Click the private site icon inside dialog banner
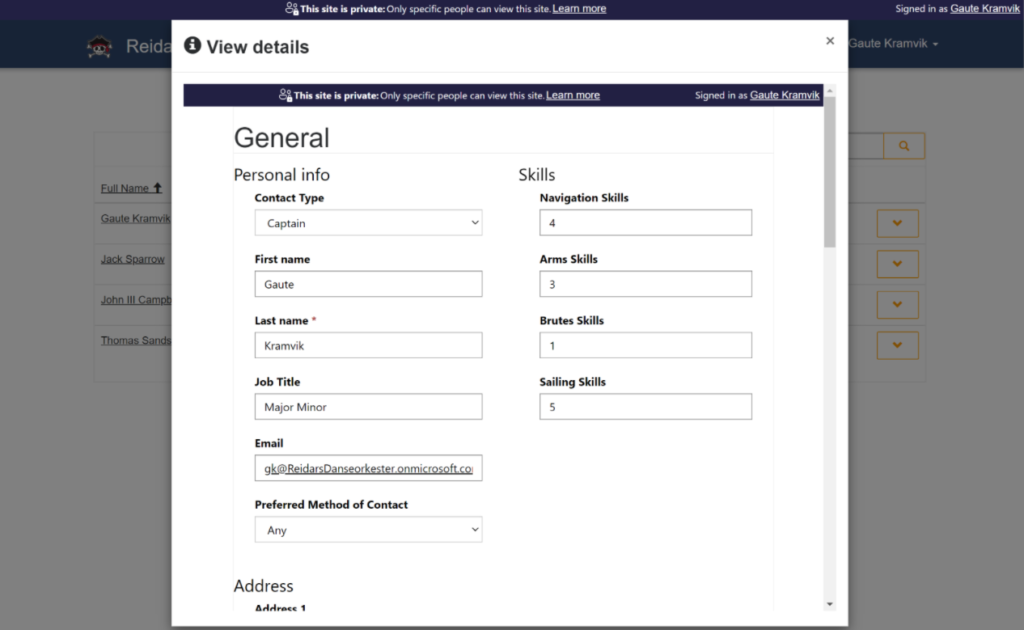Screen dimensions: 1024x630 coord(285,95)
